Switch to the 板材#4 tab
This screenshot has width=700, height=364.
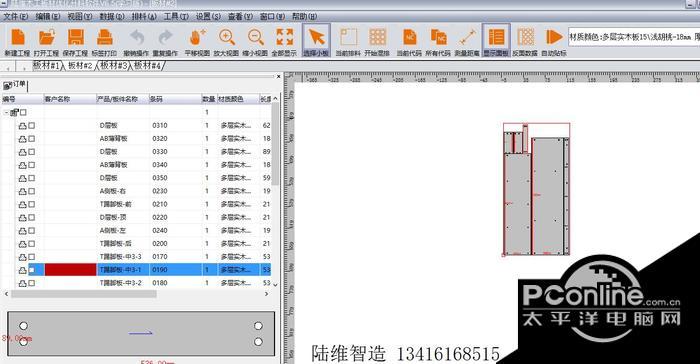[147, 66]
